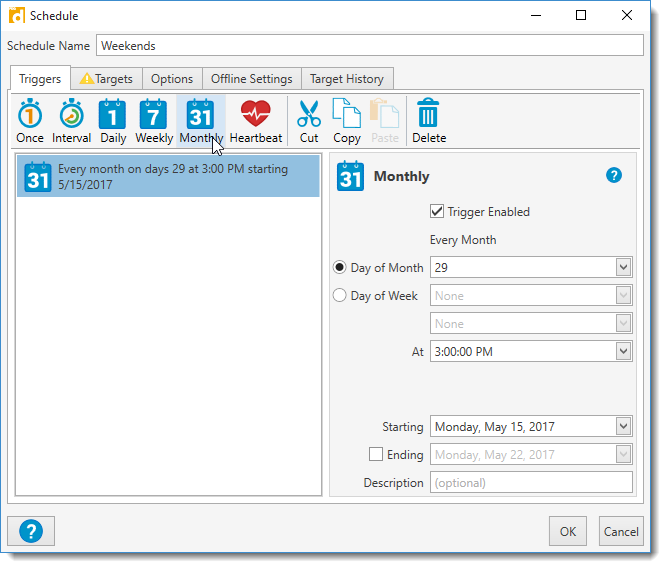Open help for Monthly trigger
This screenshot has width=666, height=568.
point(614,175)
